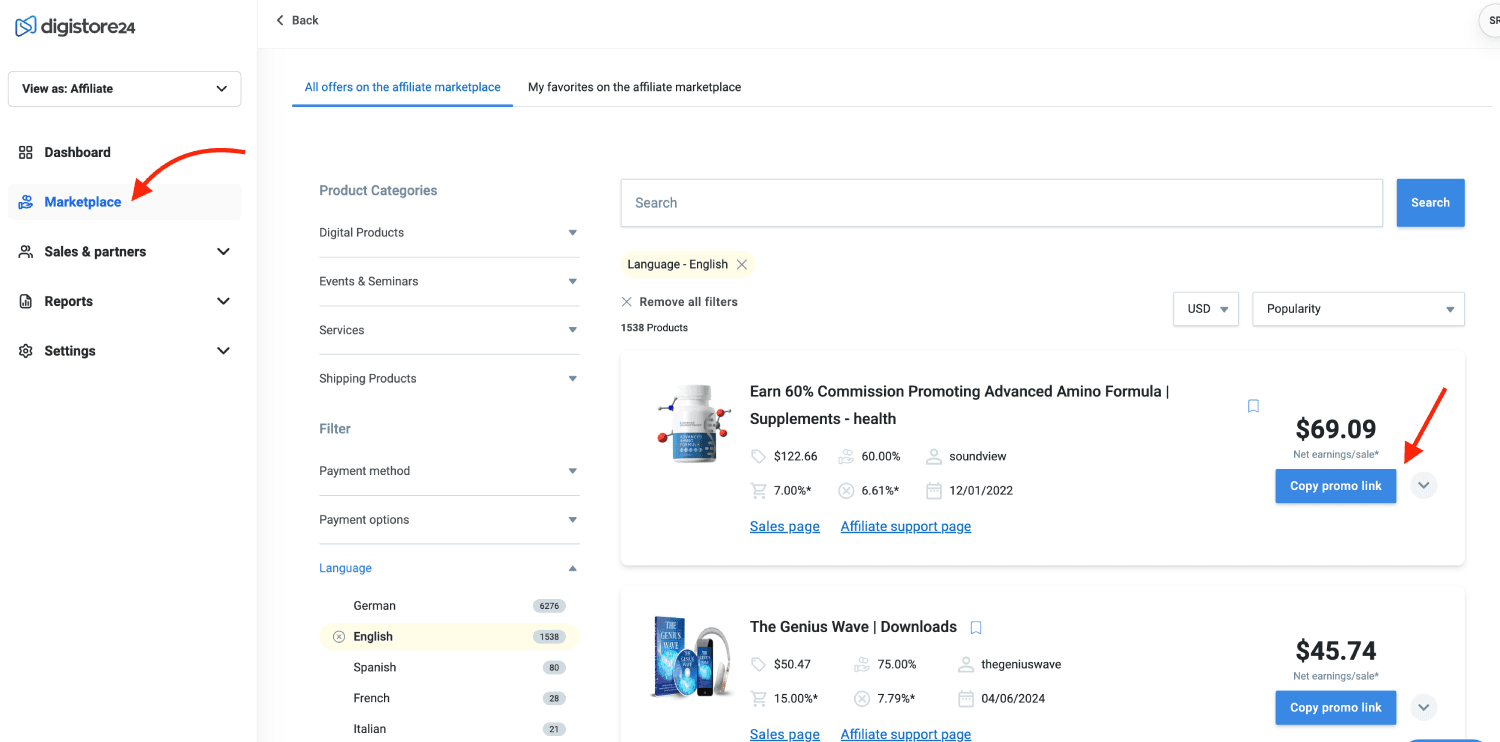Click into the marketplace Search field
This screenshot has height=742, width=1500.
point(1002,203)
